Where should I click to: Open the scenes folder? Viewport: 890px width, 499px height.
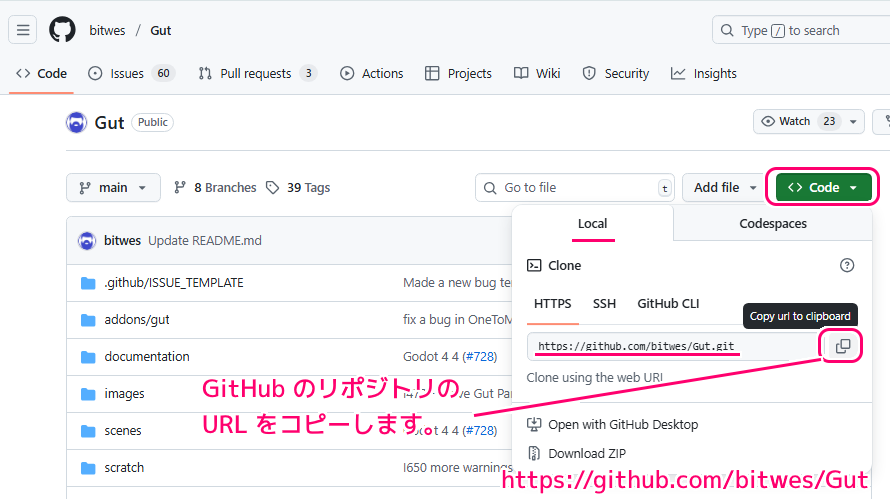pos(123,430)
